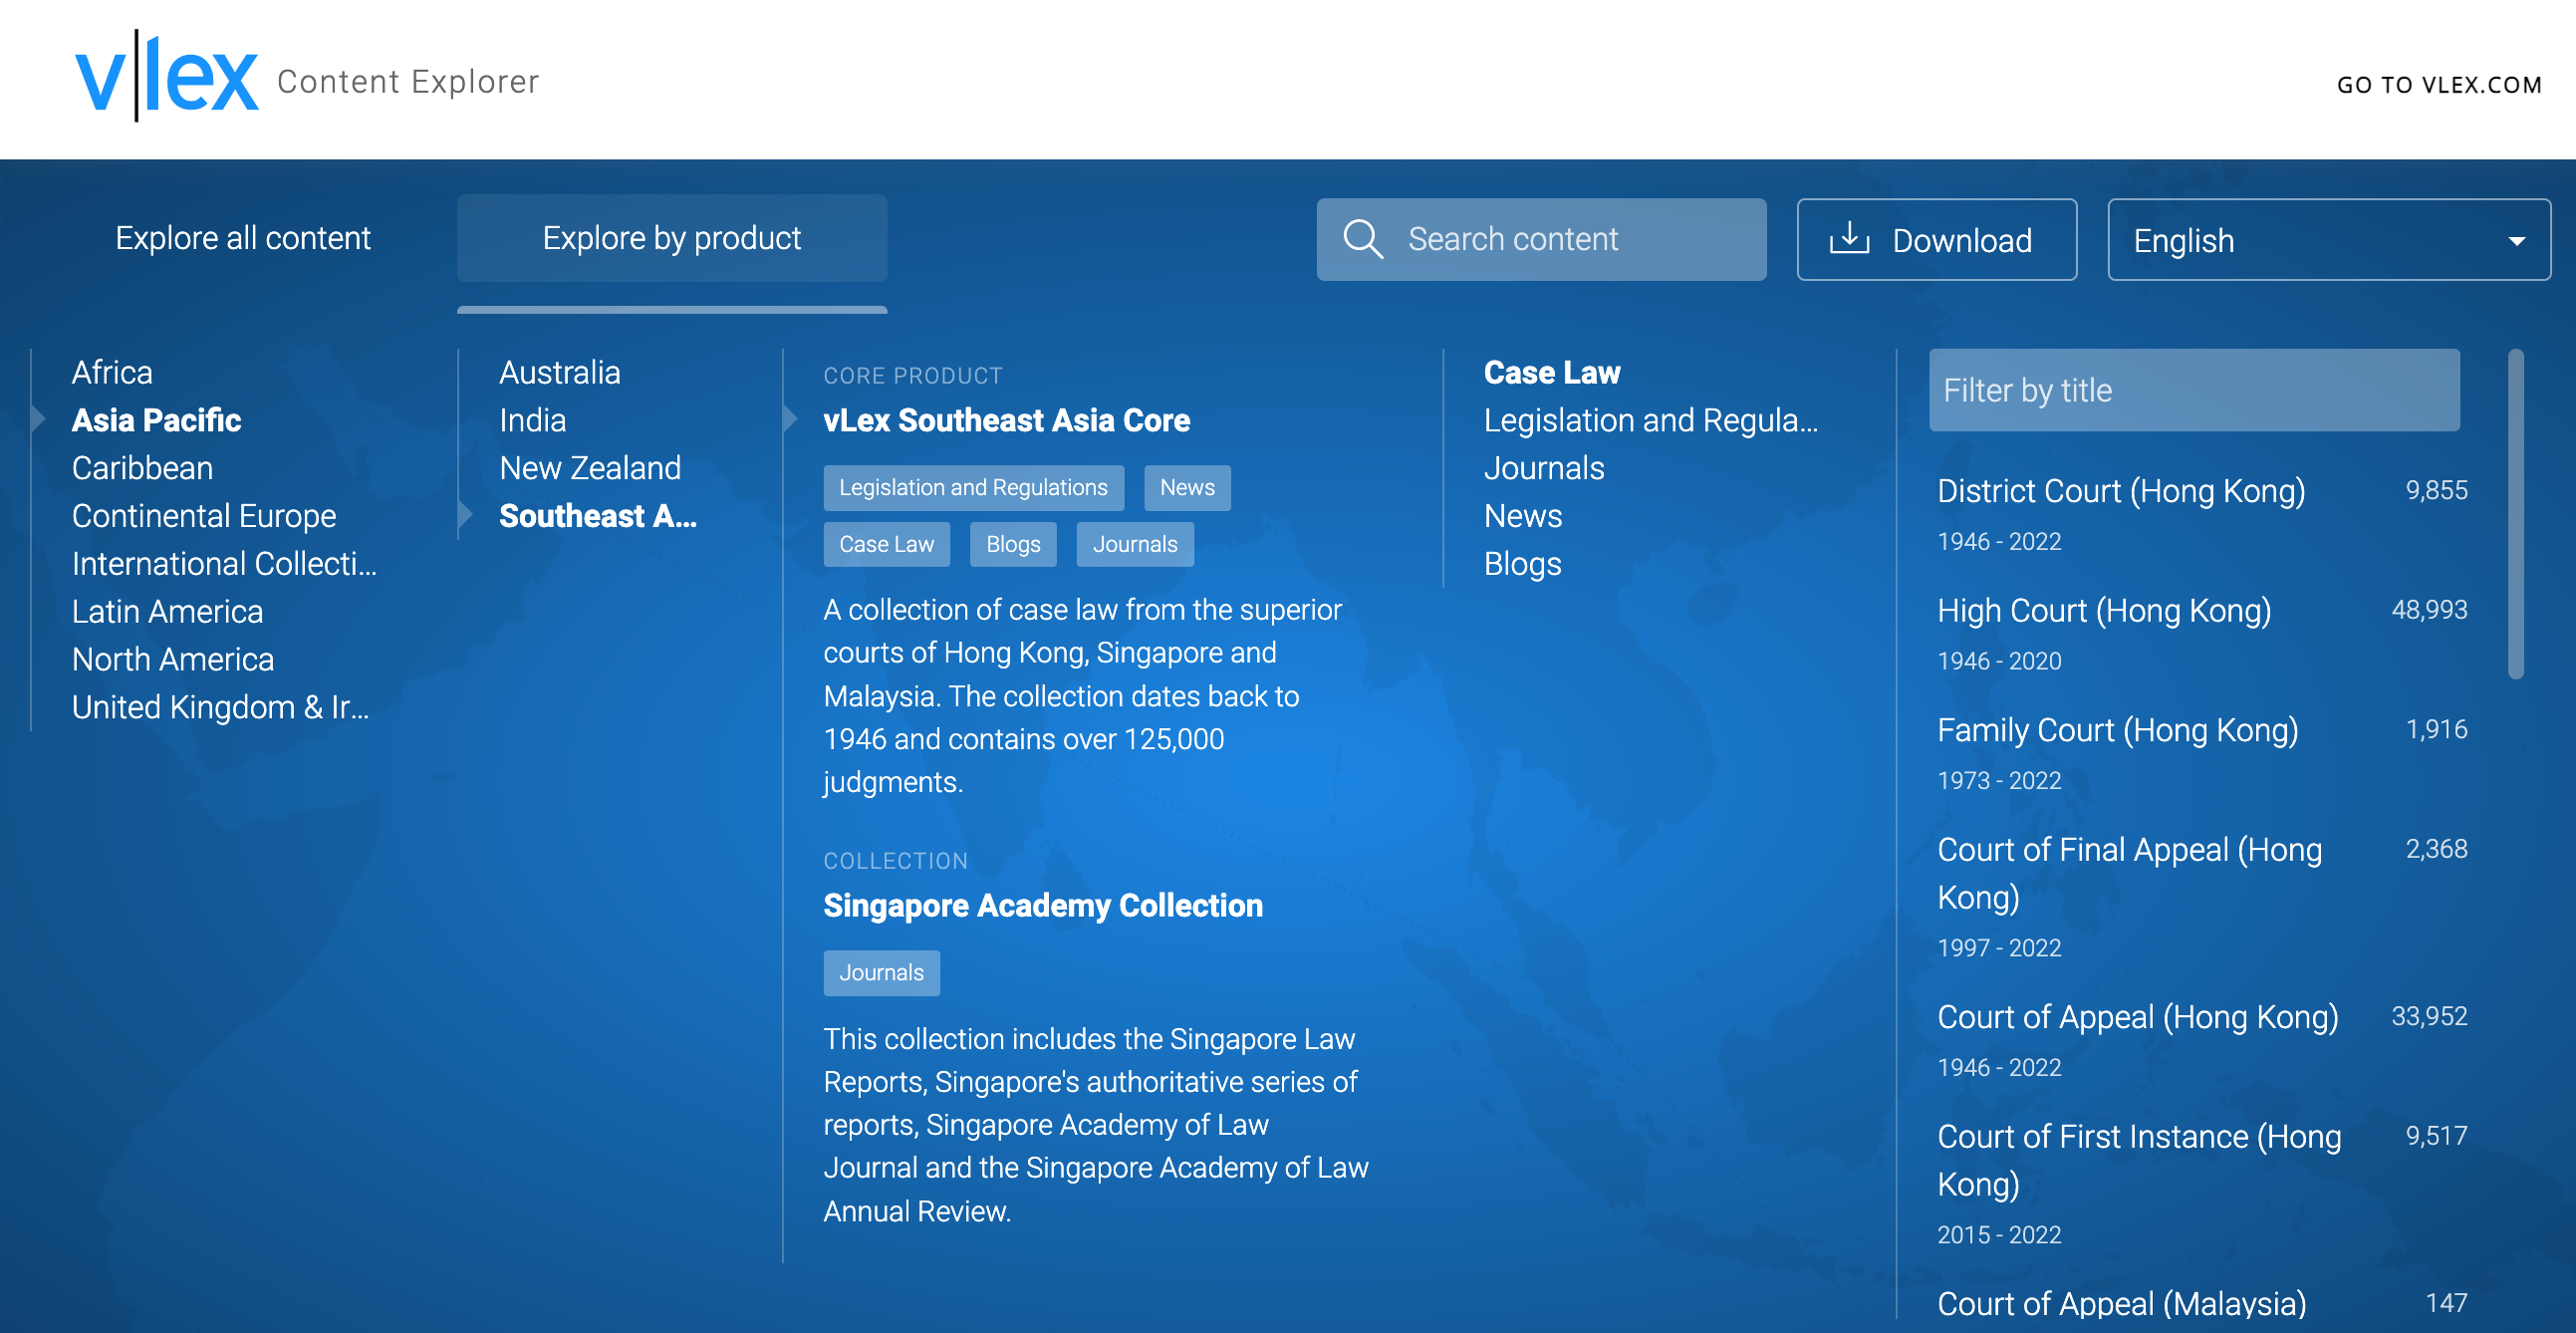Choose Australia in country list

(x=560, y=372)
